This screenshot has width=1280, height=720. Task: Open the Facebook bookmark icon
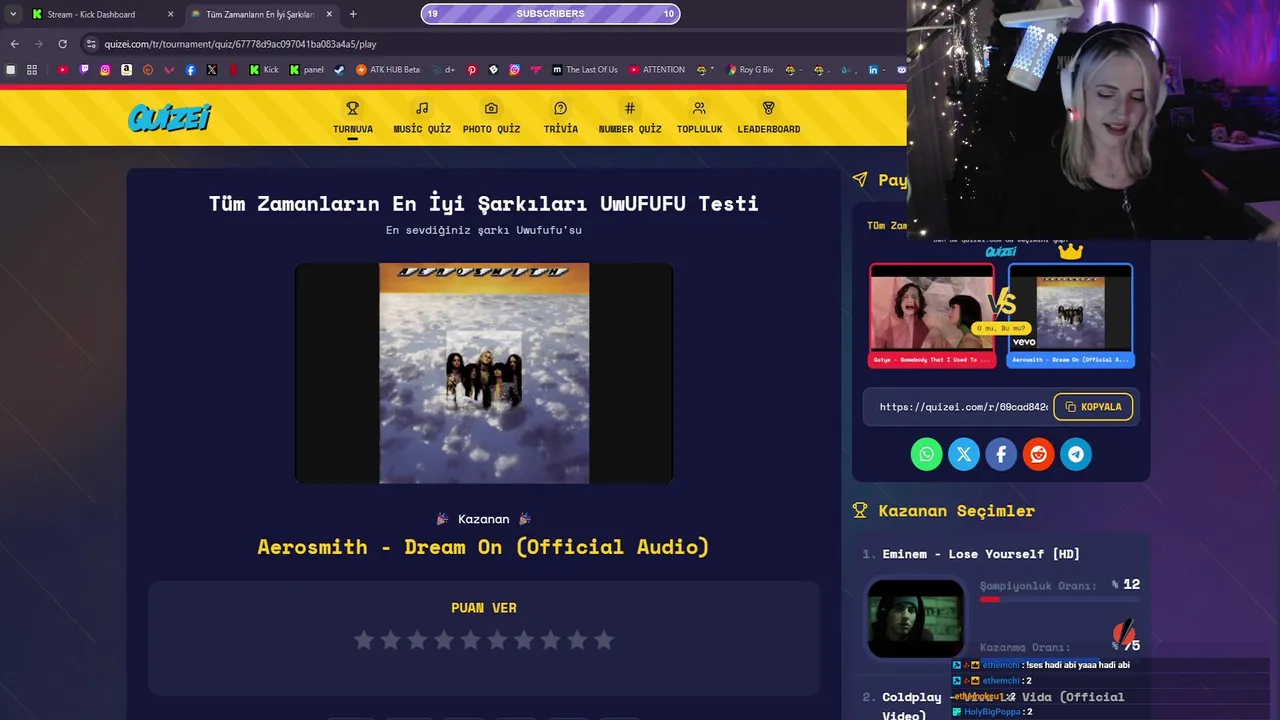(190, 70)
